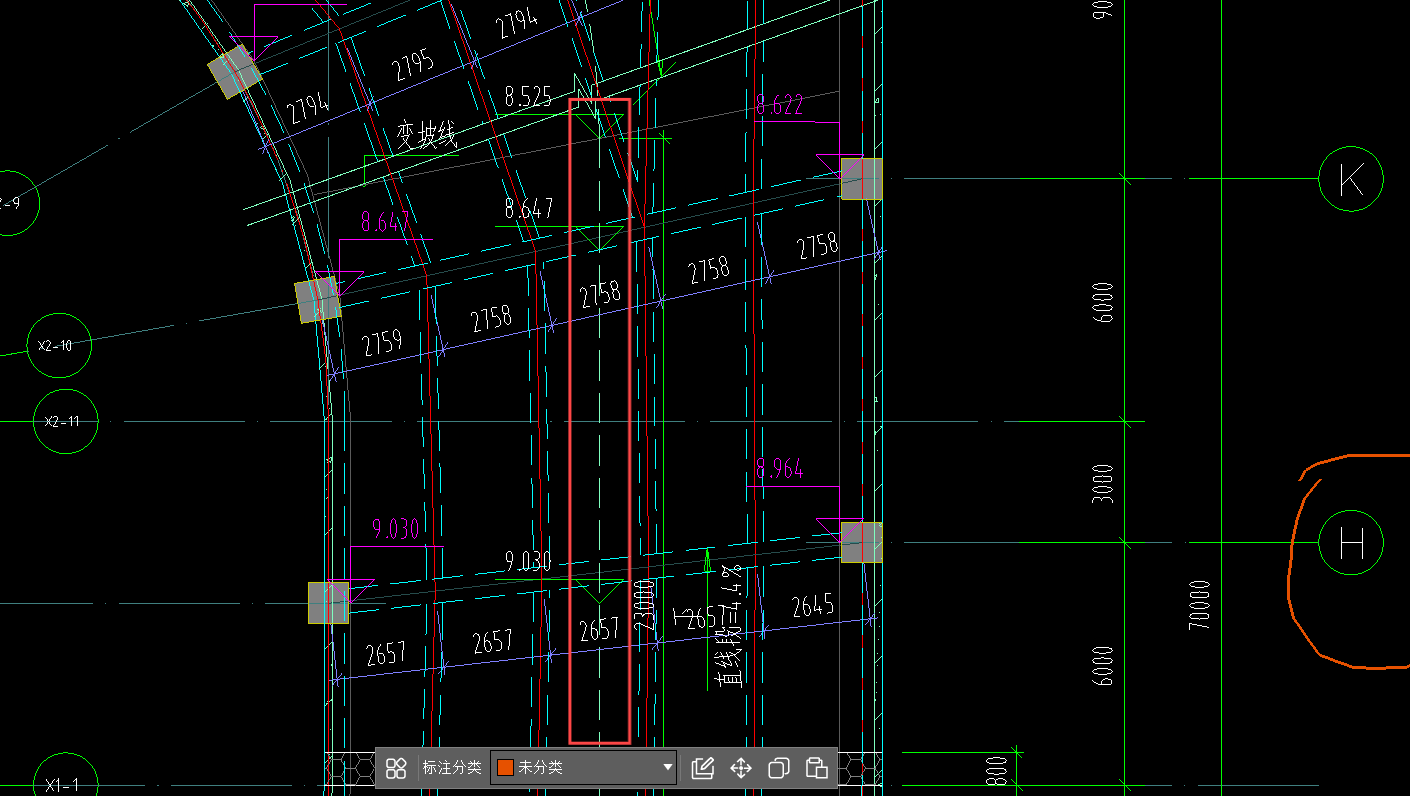Image resolution: width=1410 pixels, height=796 pixels.
Task: Click the vertical dimension 23000
Action: pos(643,604)
